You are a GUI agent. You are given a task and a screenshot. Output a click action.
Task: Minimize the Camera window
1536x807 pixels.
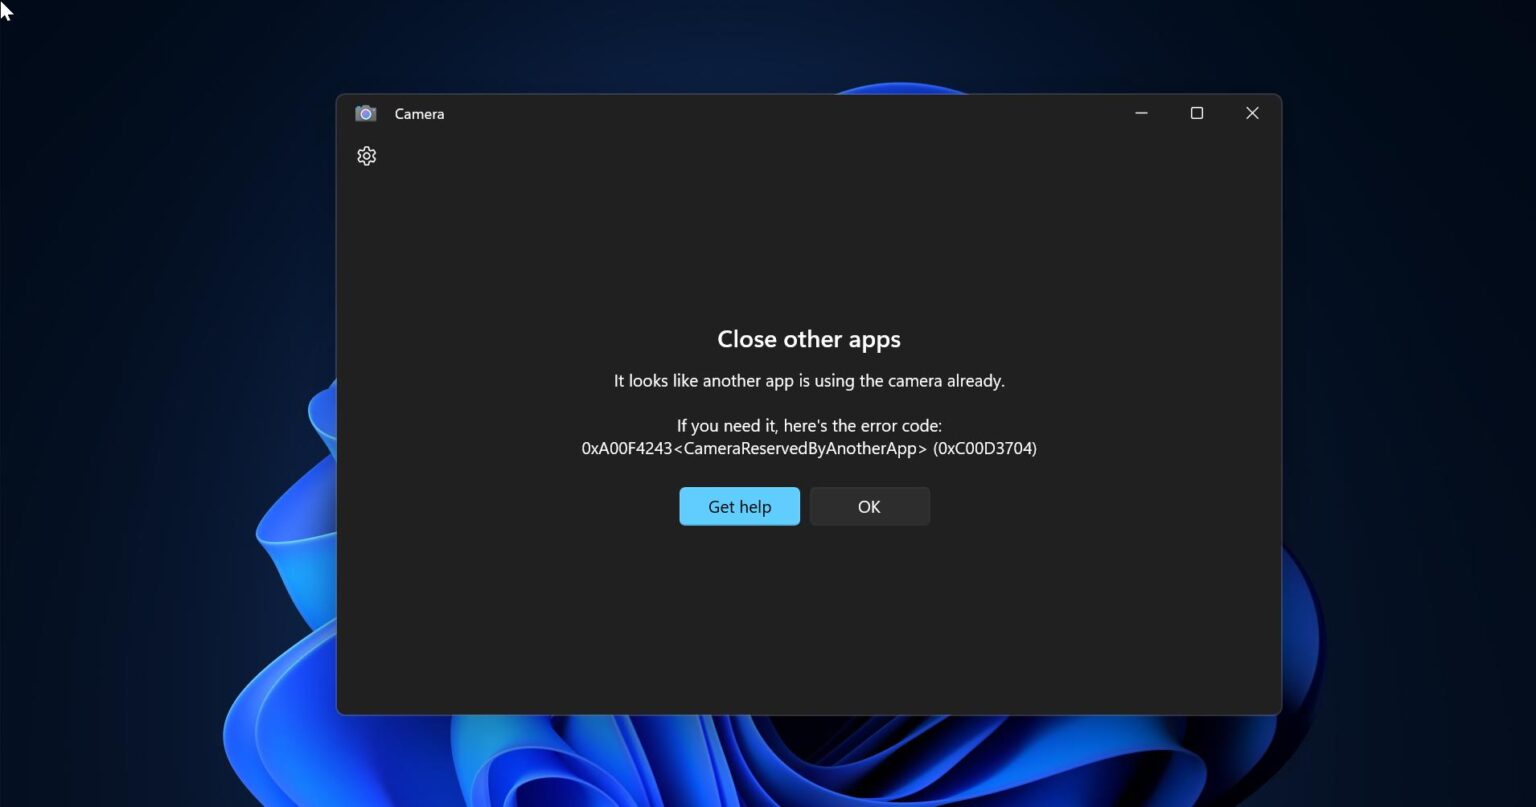(x=1141, y=113)
